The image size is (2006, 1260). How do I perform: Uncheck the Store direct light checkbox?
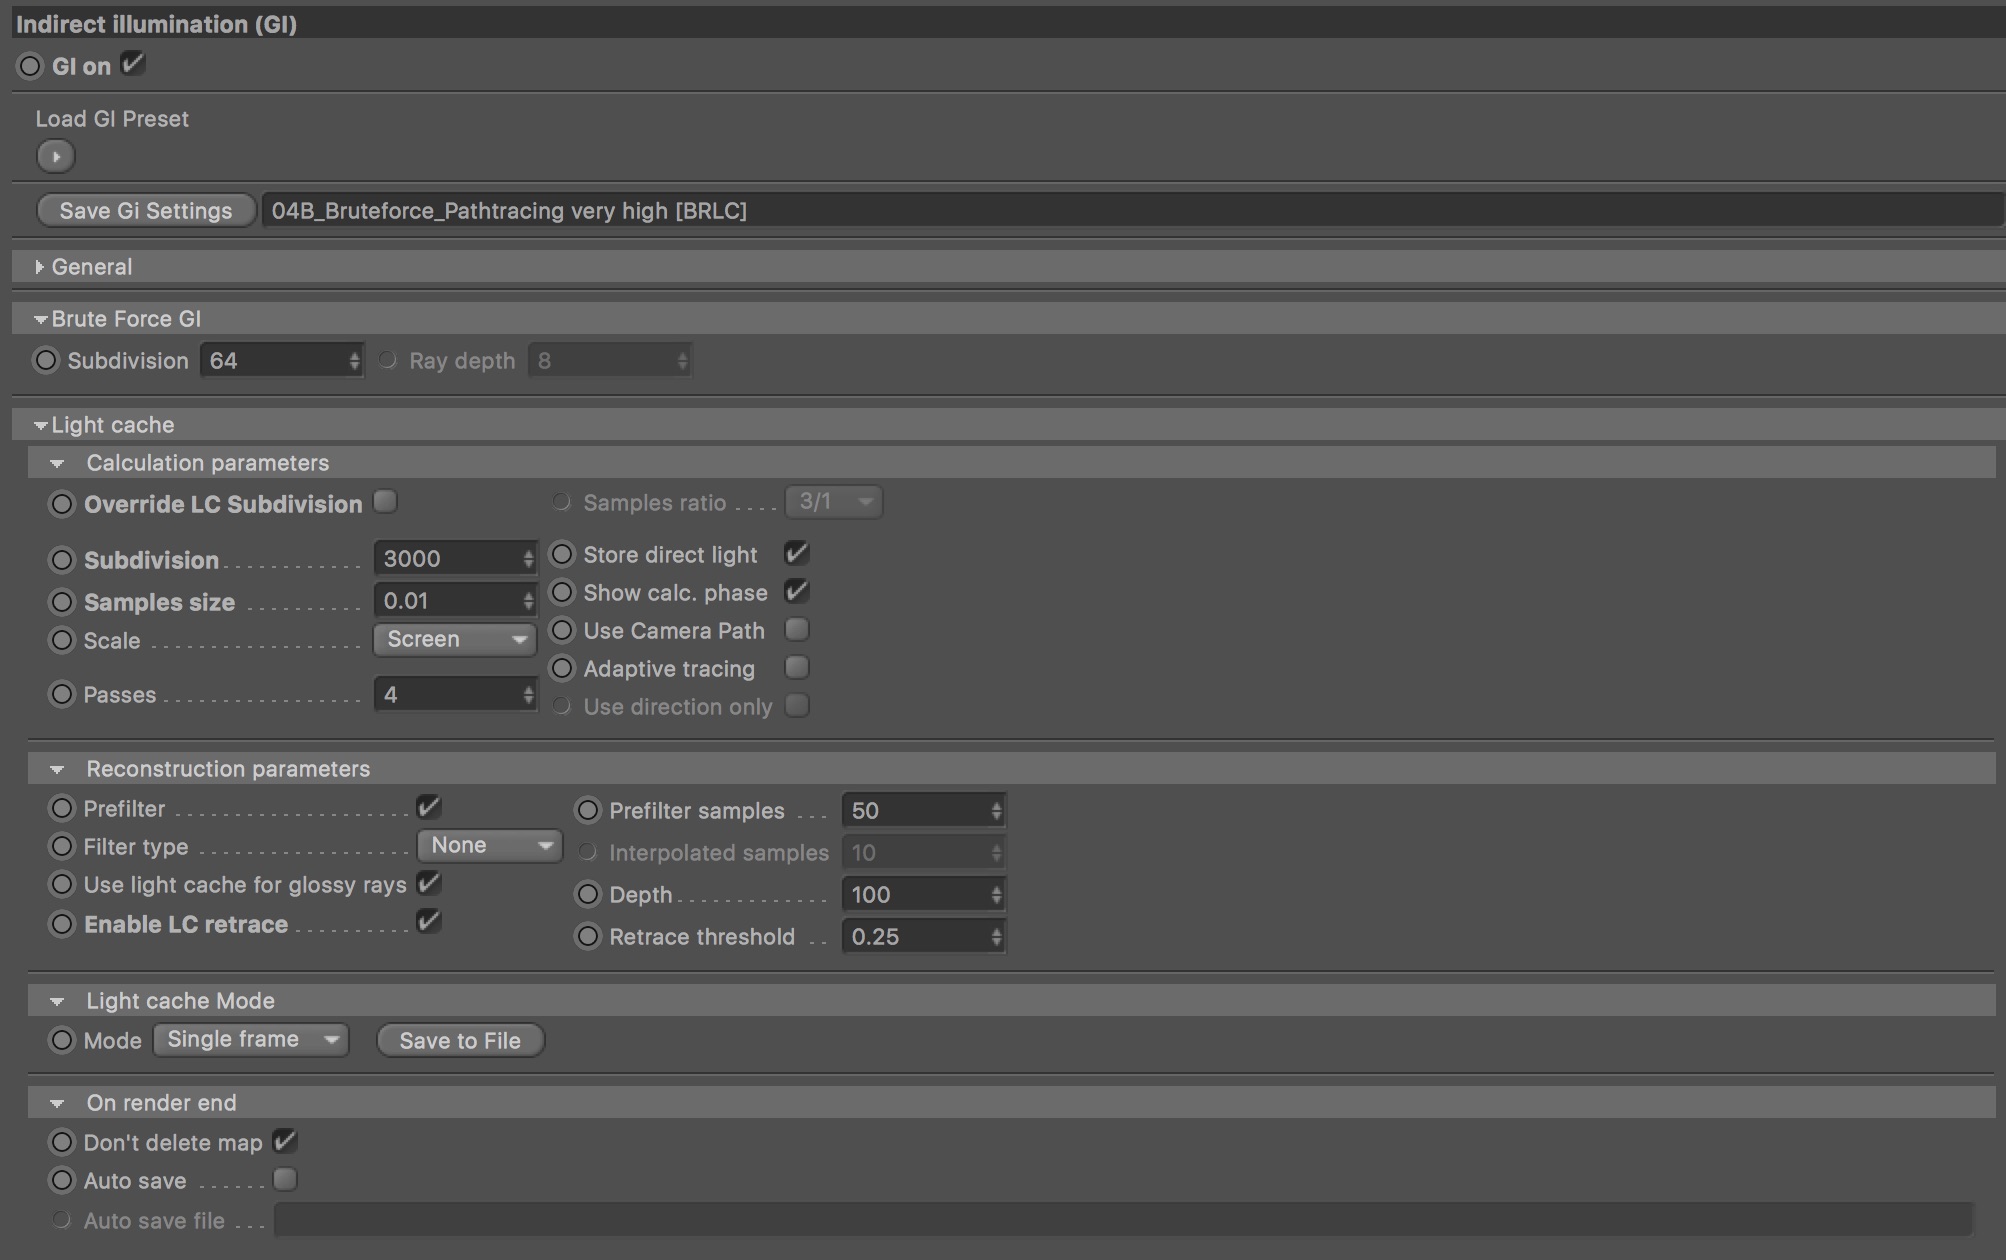coord(797,553)
